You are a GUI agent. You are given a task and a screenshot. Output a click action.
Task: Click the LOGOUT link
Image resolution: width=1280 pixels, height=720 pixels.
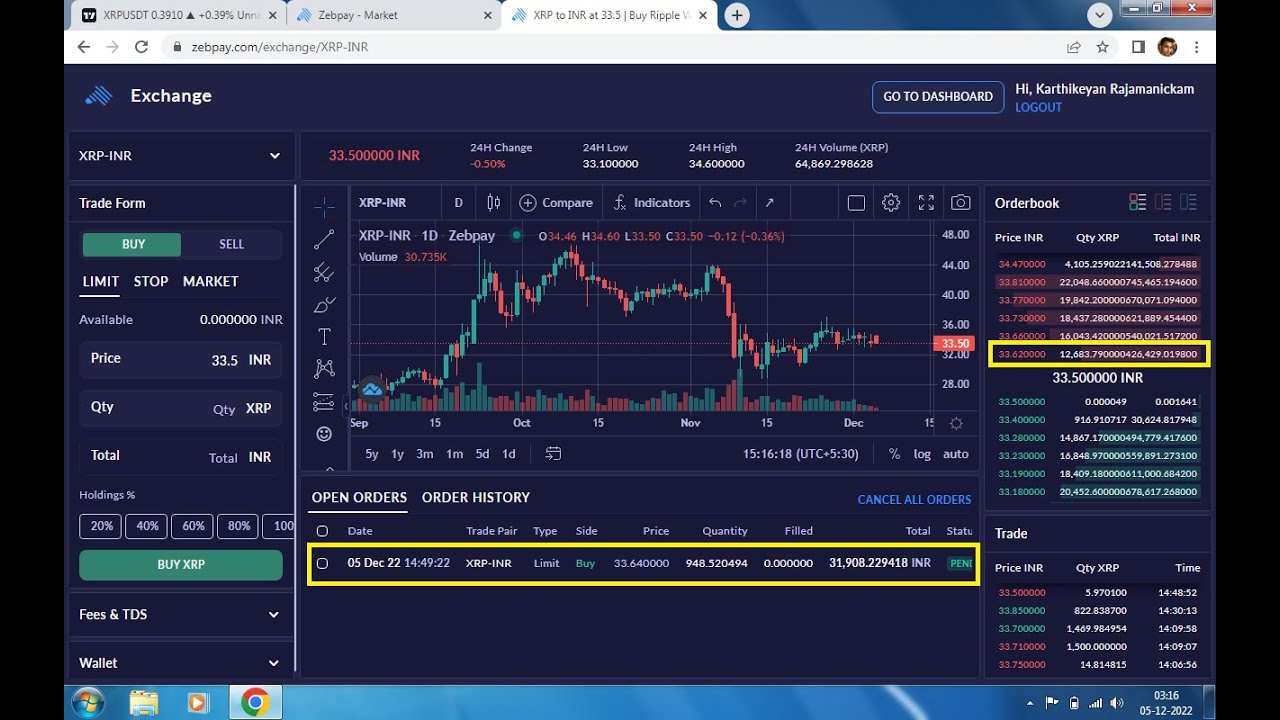click(1039, 108)
